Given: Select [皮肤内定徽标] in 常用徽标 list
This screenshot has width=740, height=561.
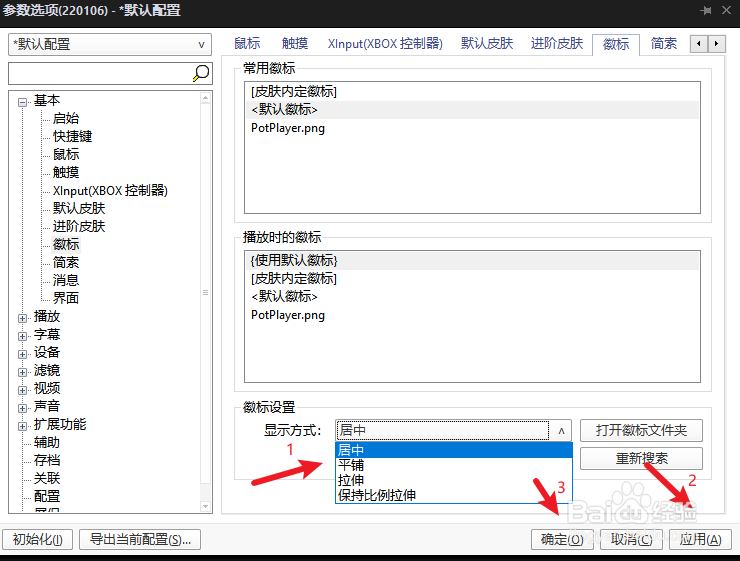Looking at the screenshot, I should (x=472, y=92).
